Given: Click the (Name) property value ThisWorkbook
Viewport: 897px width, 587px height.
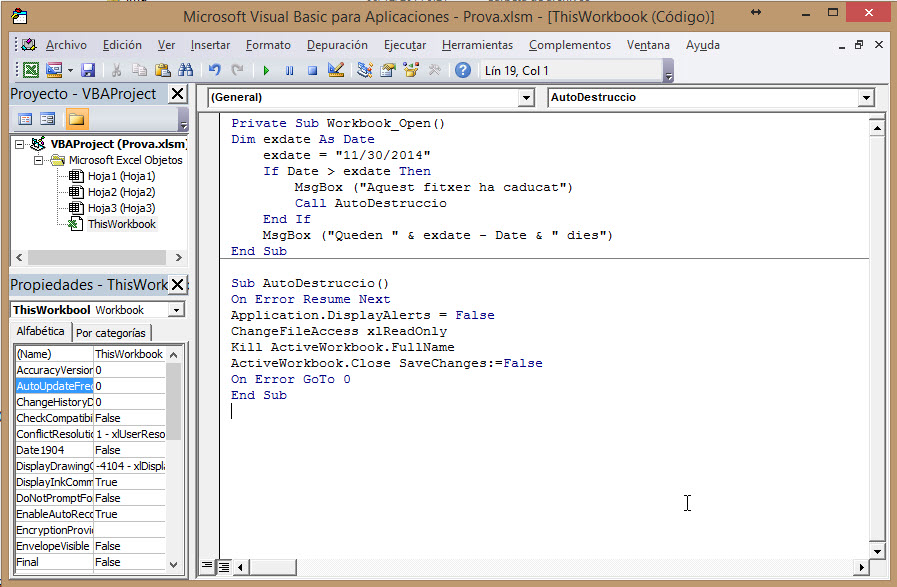Looking at the screenshot, I should pos(130,354).
